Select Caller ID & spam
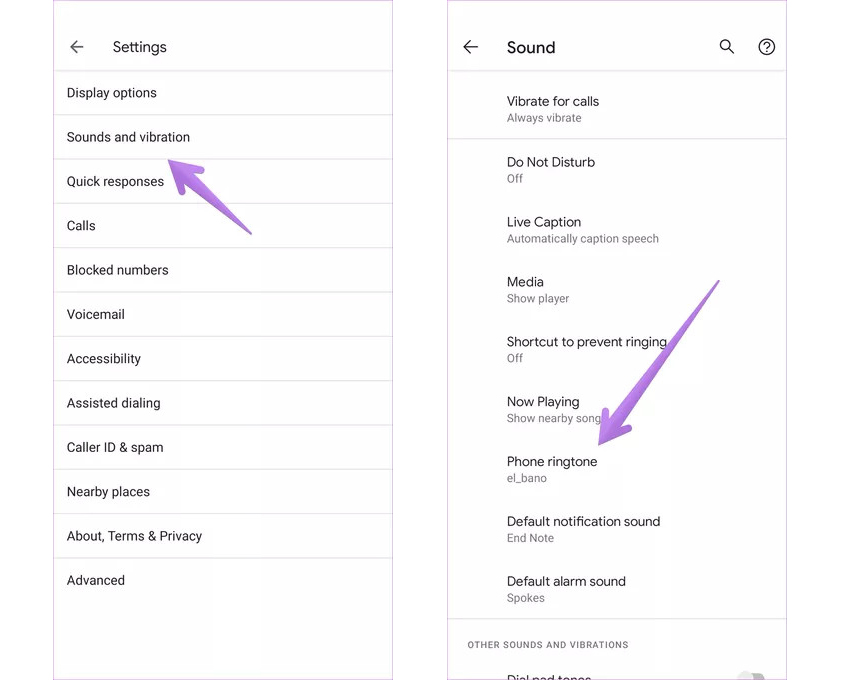 pos(115,447)
